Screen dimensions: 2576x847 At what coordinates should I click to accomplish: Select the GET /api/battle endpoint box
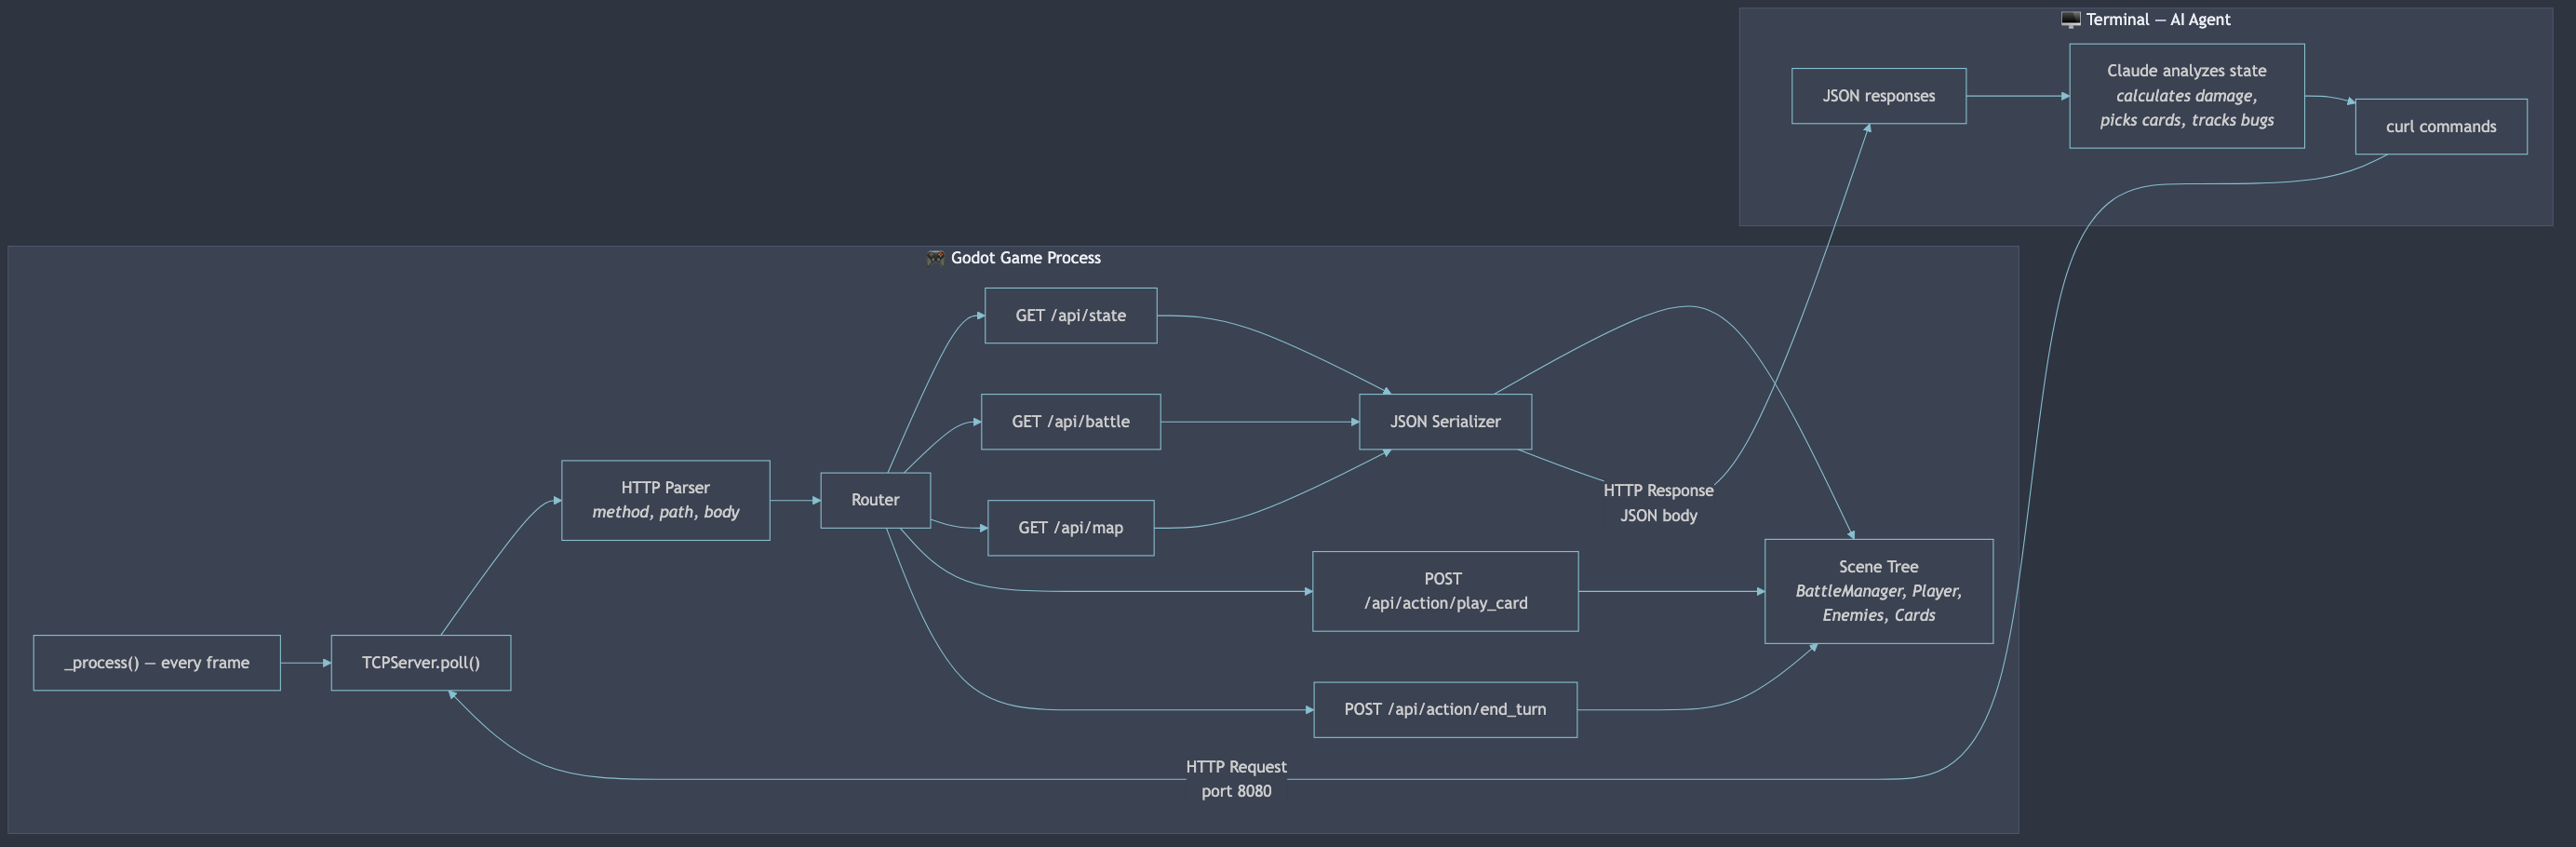tap(1070, 421)
